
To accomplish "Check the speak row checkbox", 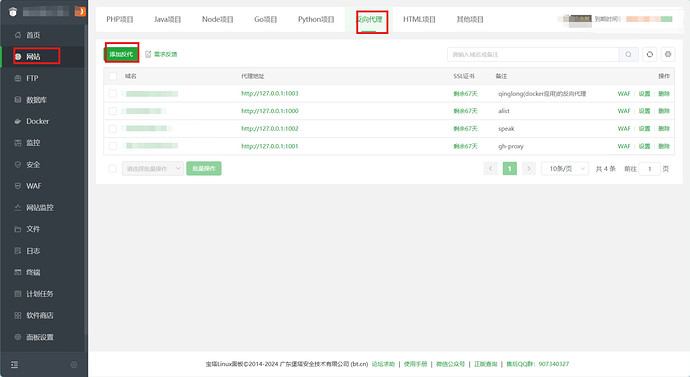I will tap(113, 128).
